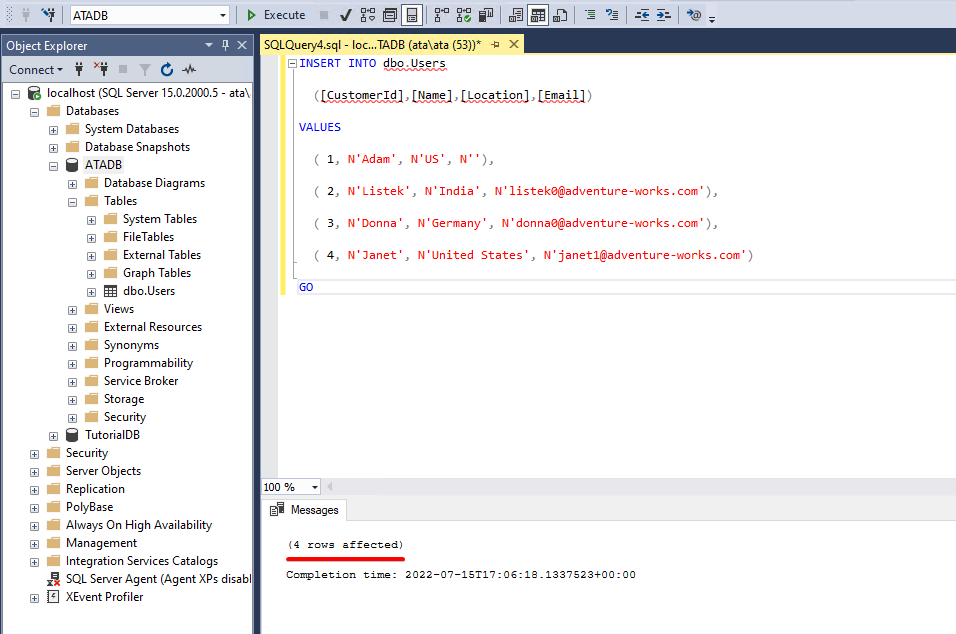Image resolution: width=956 pixels, height=634 pixels.
Task: Click '(4 rows affected)' message text
Action: pyautogui.click(x=346, y=544)
